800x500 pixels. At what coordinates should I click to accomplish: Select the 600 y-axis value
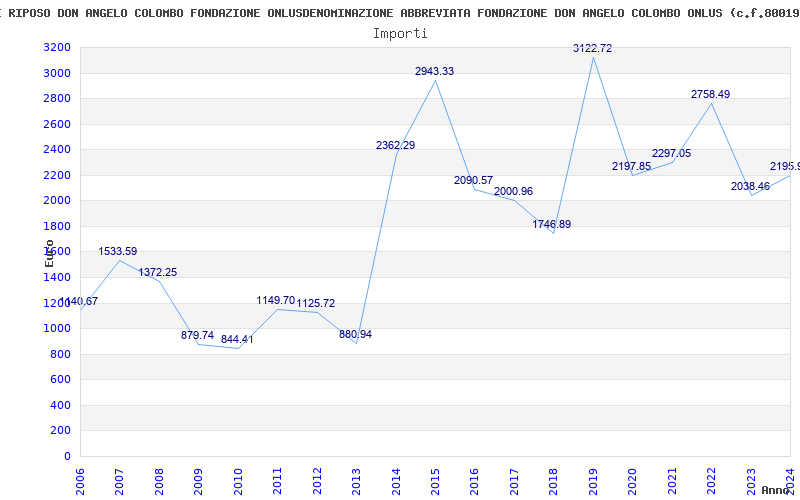click(61, 380)
